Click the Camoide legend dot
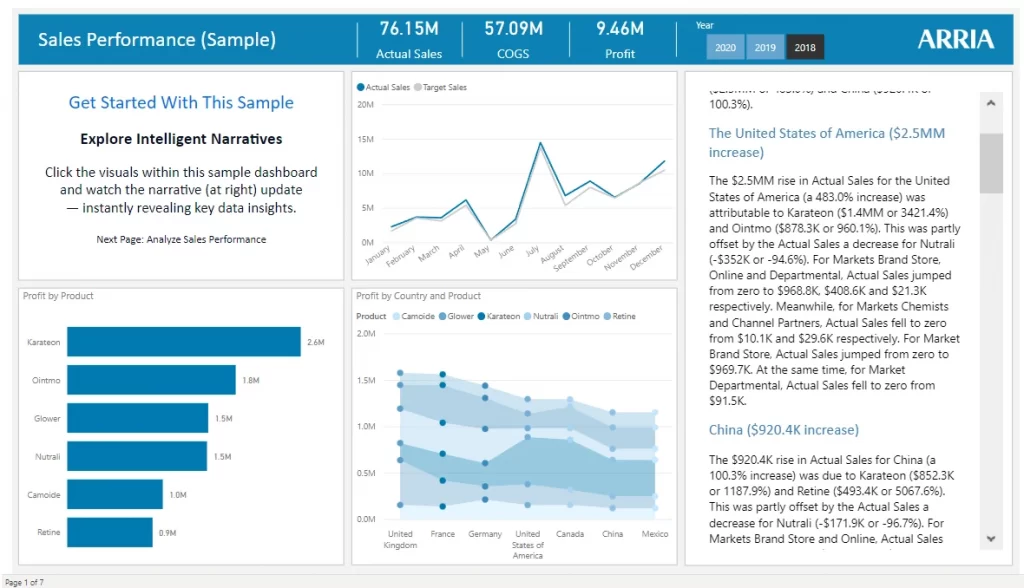1024x588 pixels. 396,316
